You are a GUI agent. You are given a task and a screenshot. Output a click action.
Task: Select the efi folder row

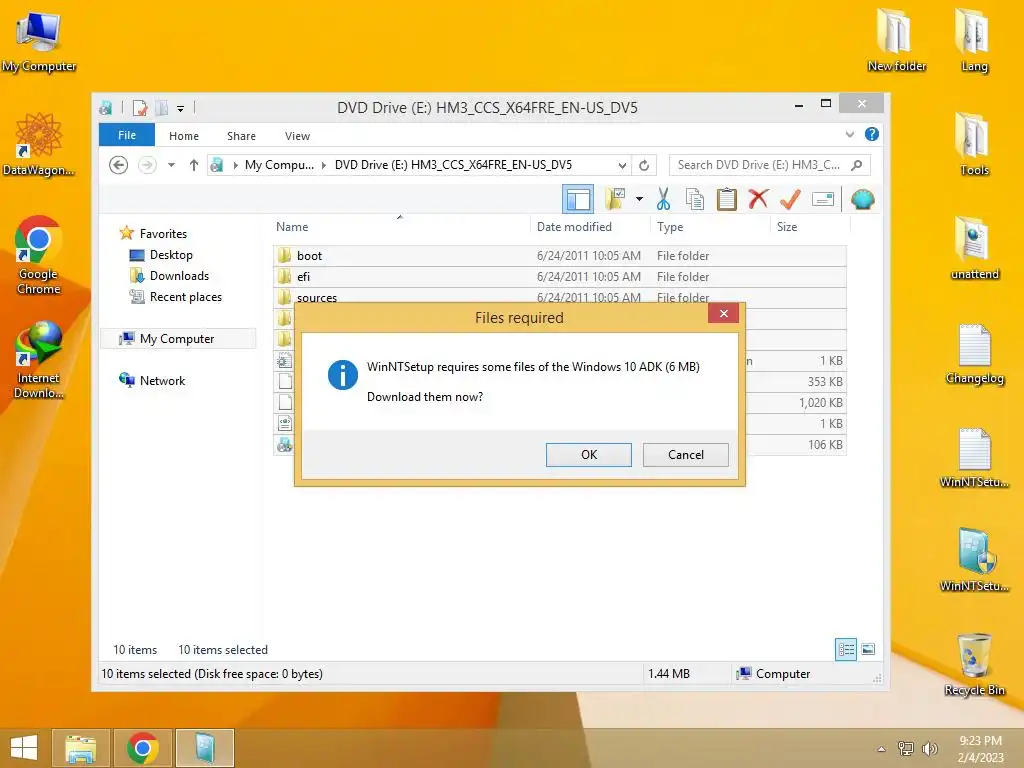point(560,276)
